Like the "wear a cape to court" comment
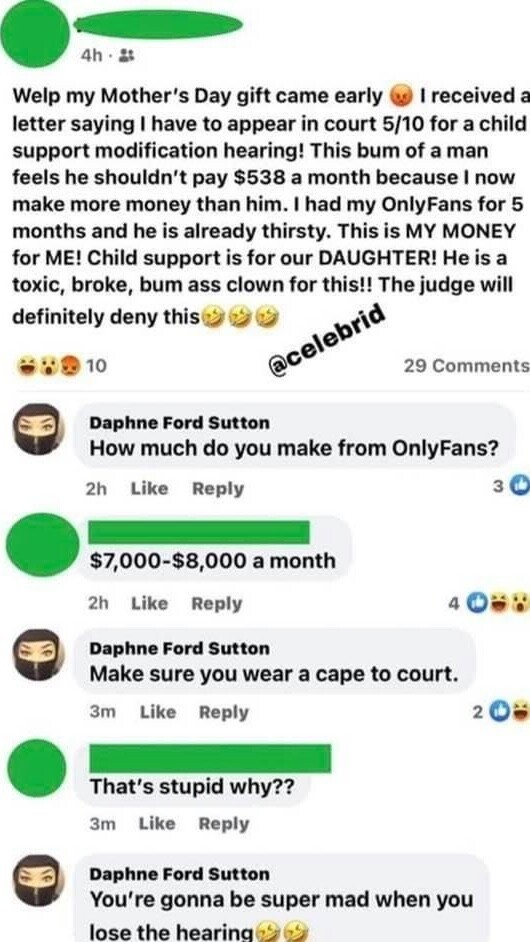This screenshot has height=942, width=530. [x=158, y=712]
